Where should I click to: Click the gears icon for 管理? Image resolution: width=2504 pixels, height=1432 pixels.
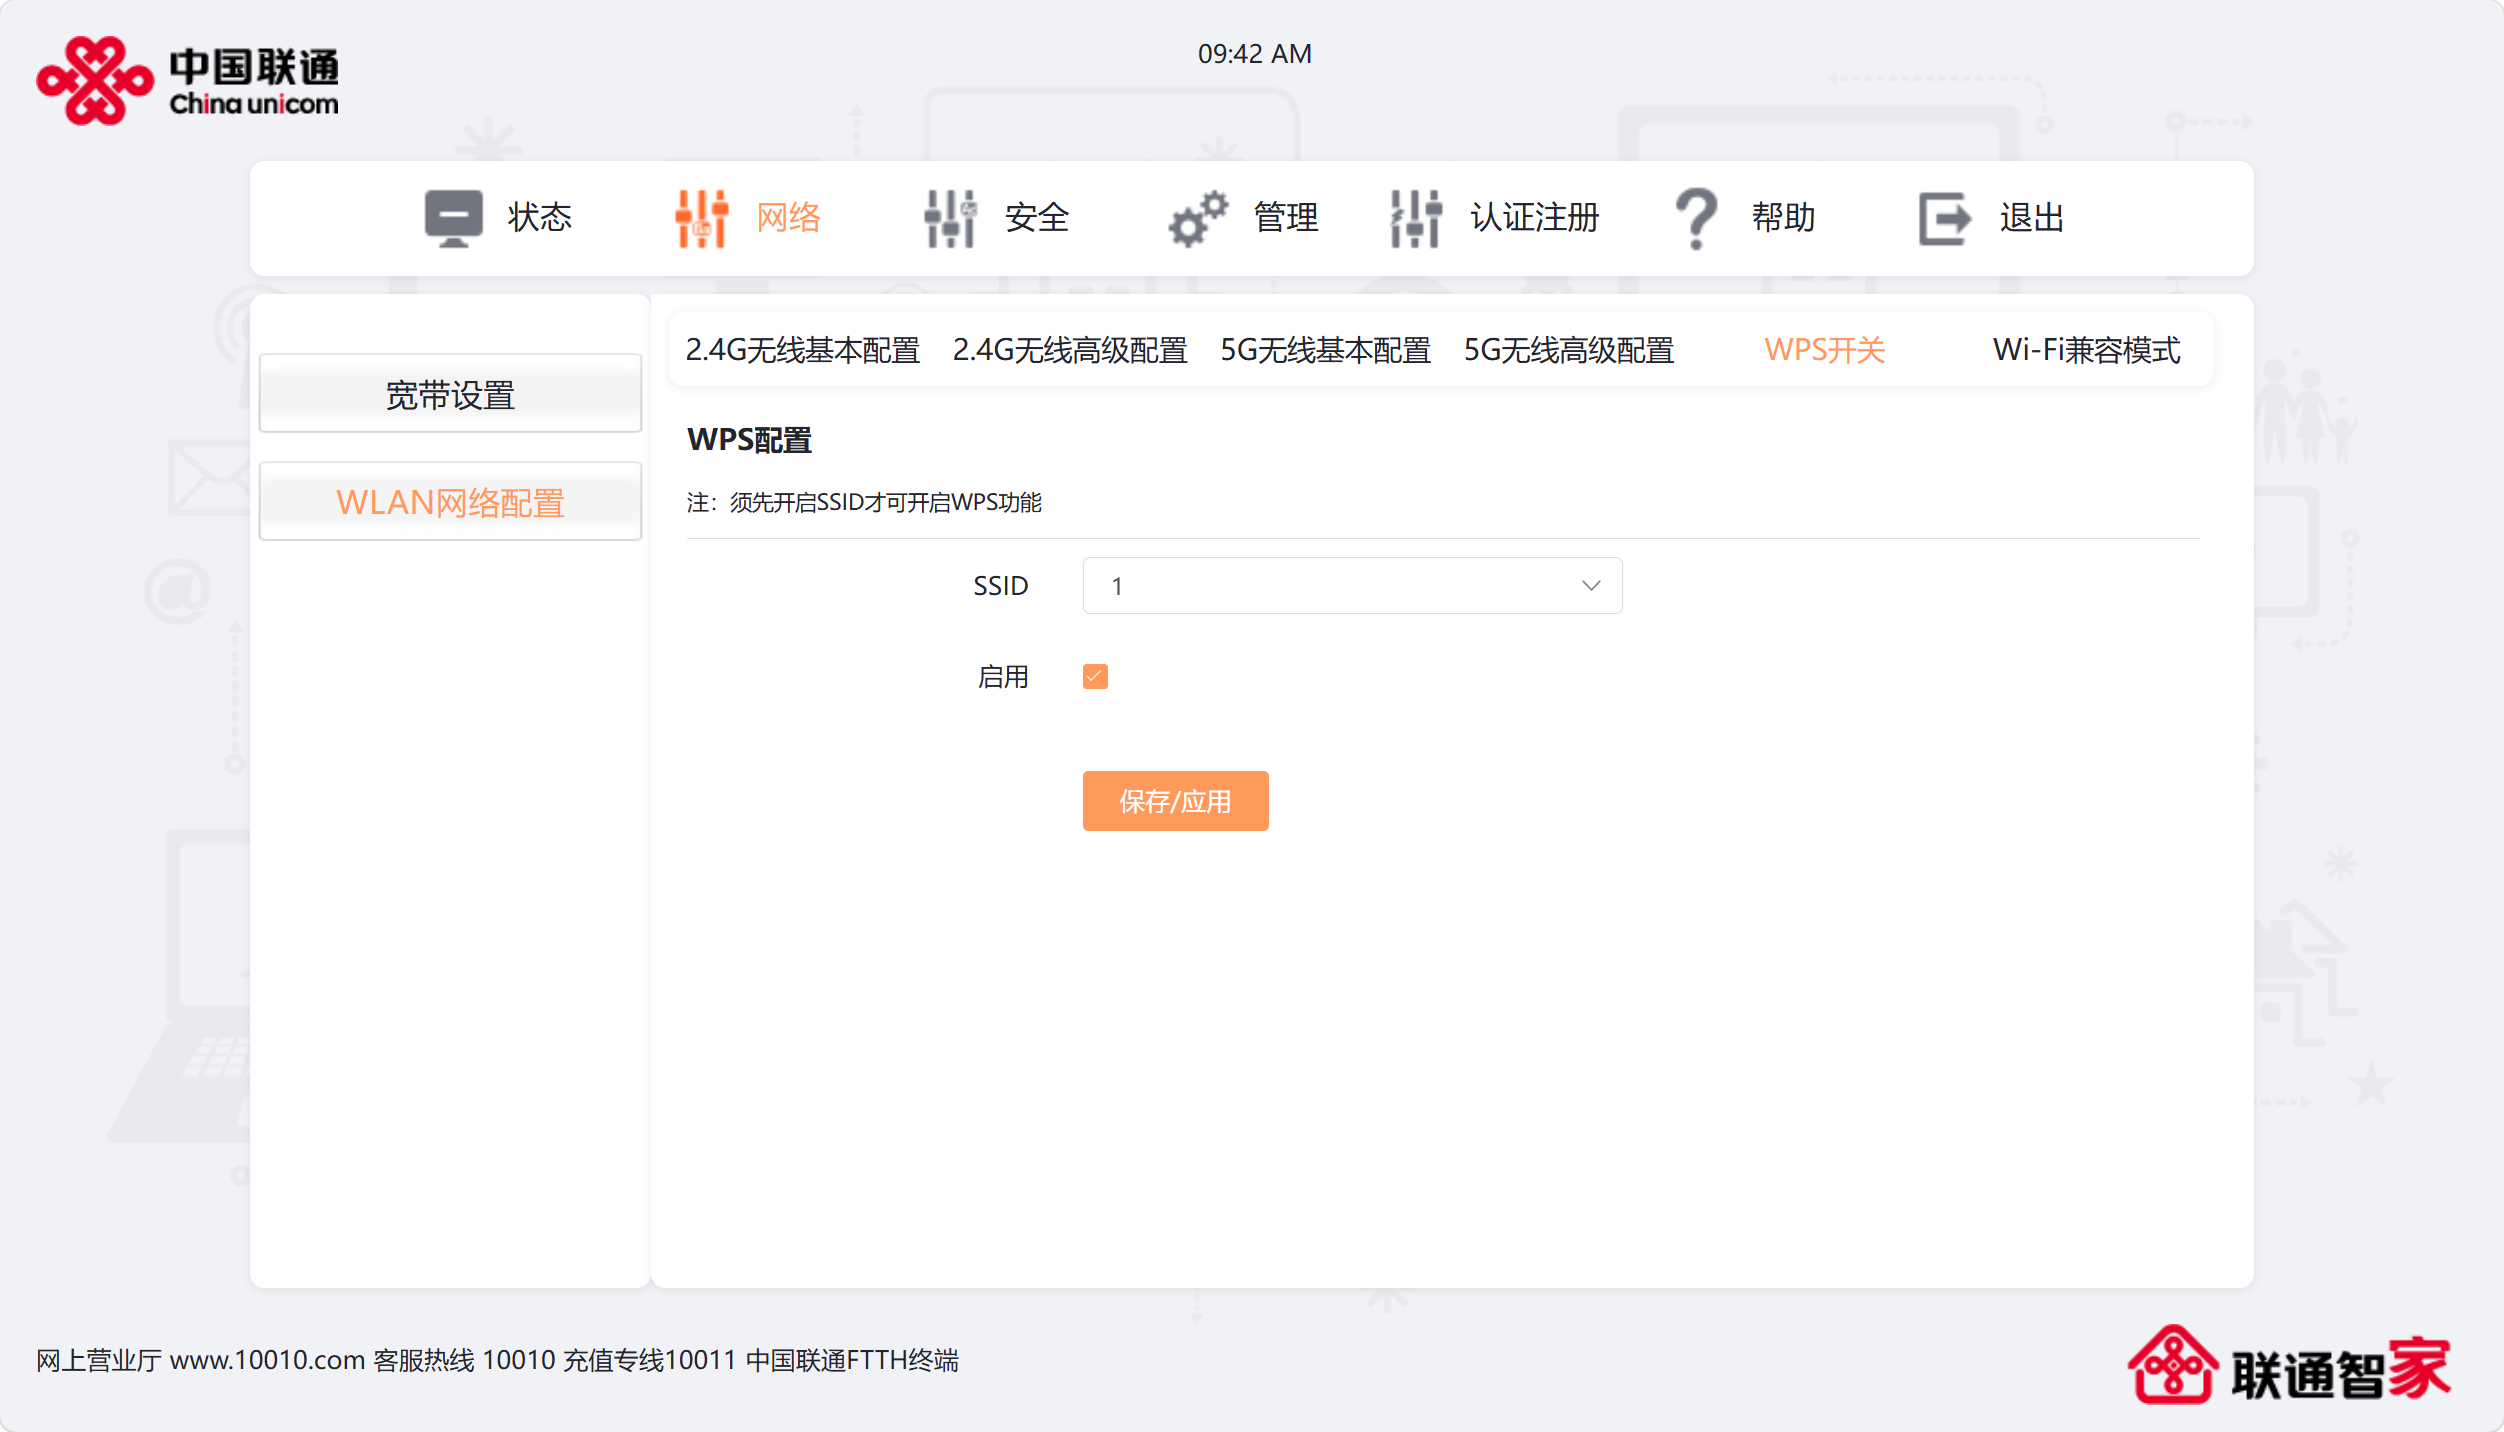point(1198,217)
